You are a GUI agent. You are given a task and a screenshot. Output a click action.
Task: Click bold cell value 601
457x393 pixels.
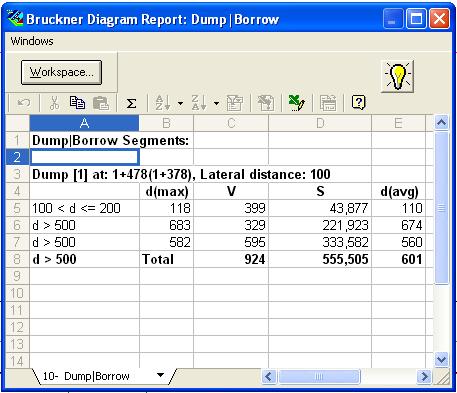pos(399,259)
